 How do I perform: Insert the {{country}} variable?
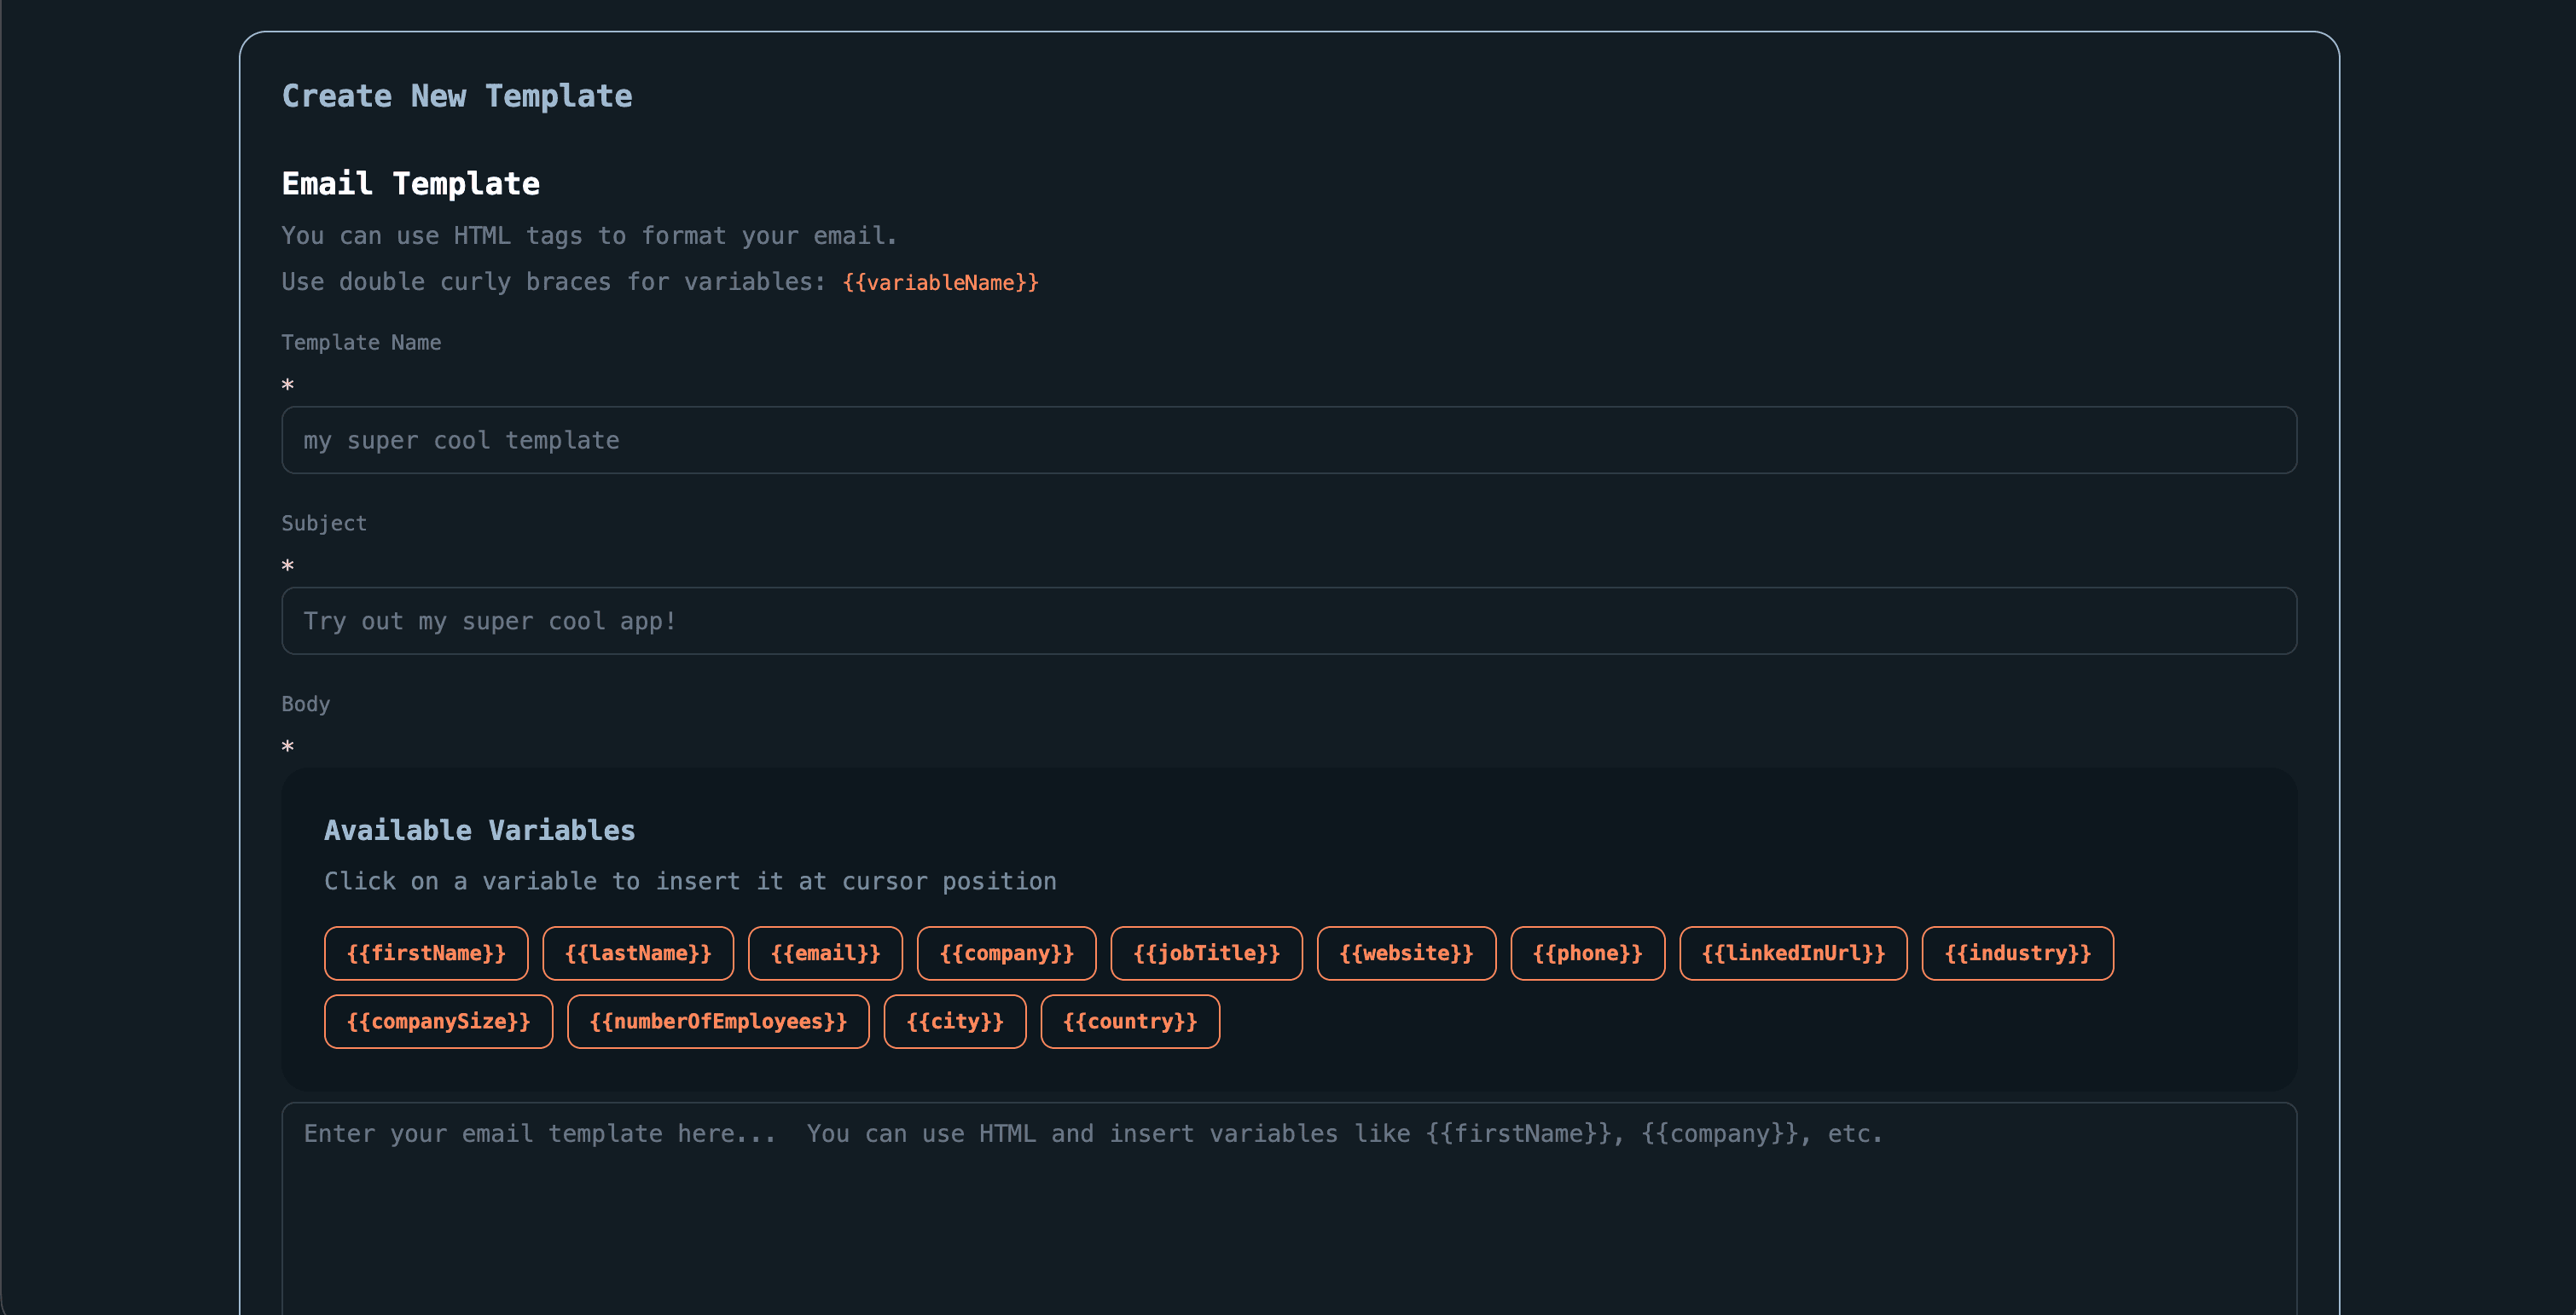point(1130,1021)
